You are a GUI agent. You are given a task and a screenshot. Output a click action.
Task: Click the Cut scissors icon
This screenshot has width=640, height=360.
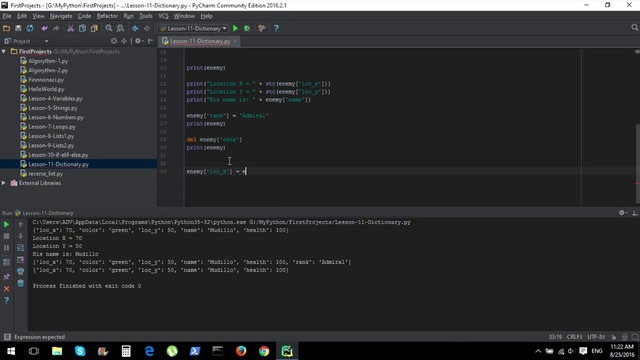[71, 28]
